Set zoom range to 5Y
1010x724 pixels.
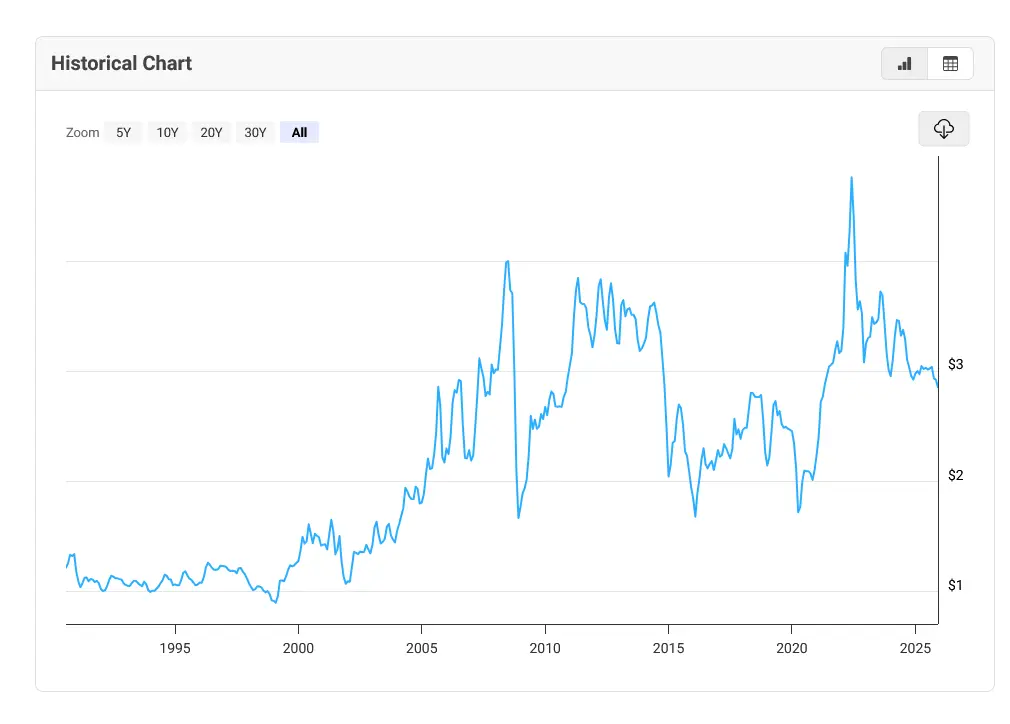tap(123, 132)
